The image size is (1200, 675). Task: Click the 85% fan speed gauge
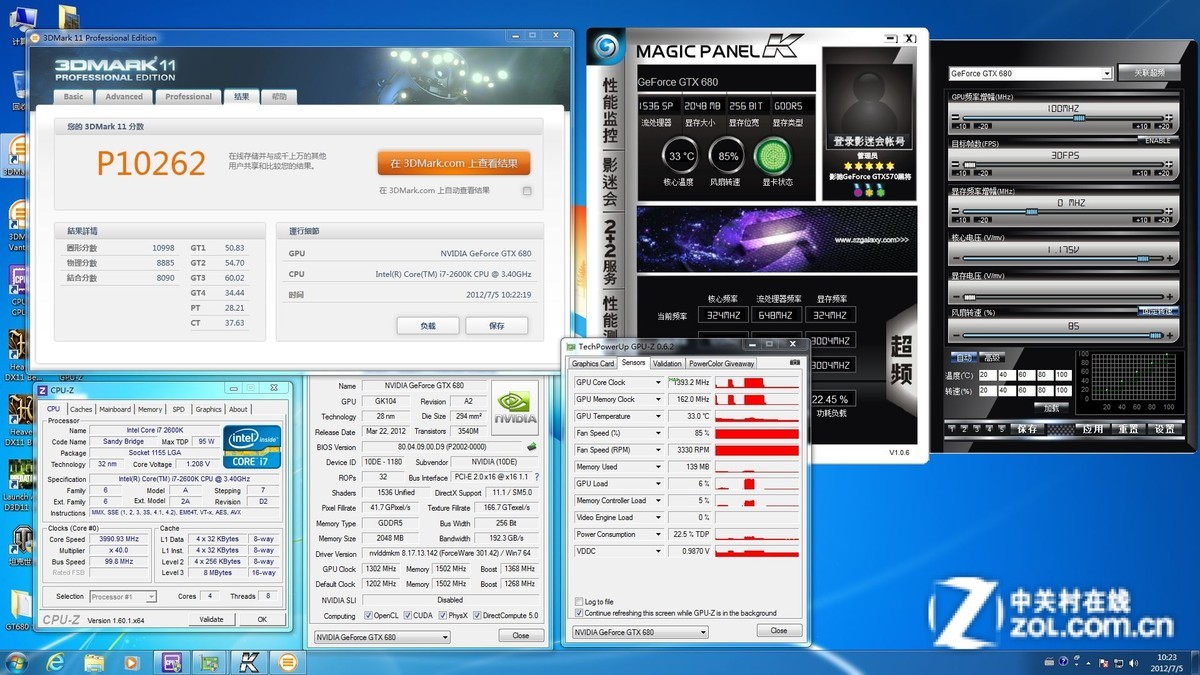tap(727, 156)
